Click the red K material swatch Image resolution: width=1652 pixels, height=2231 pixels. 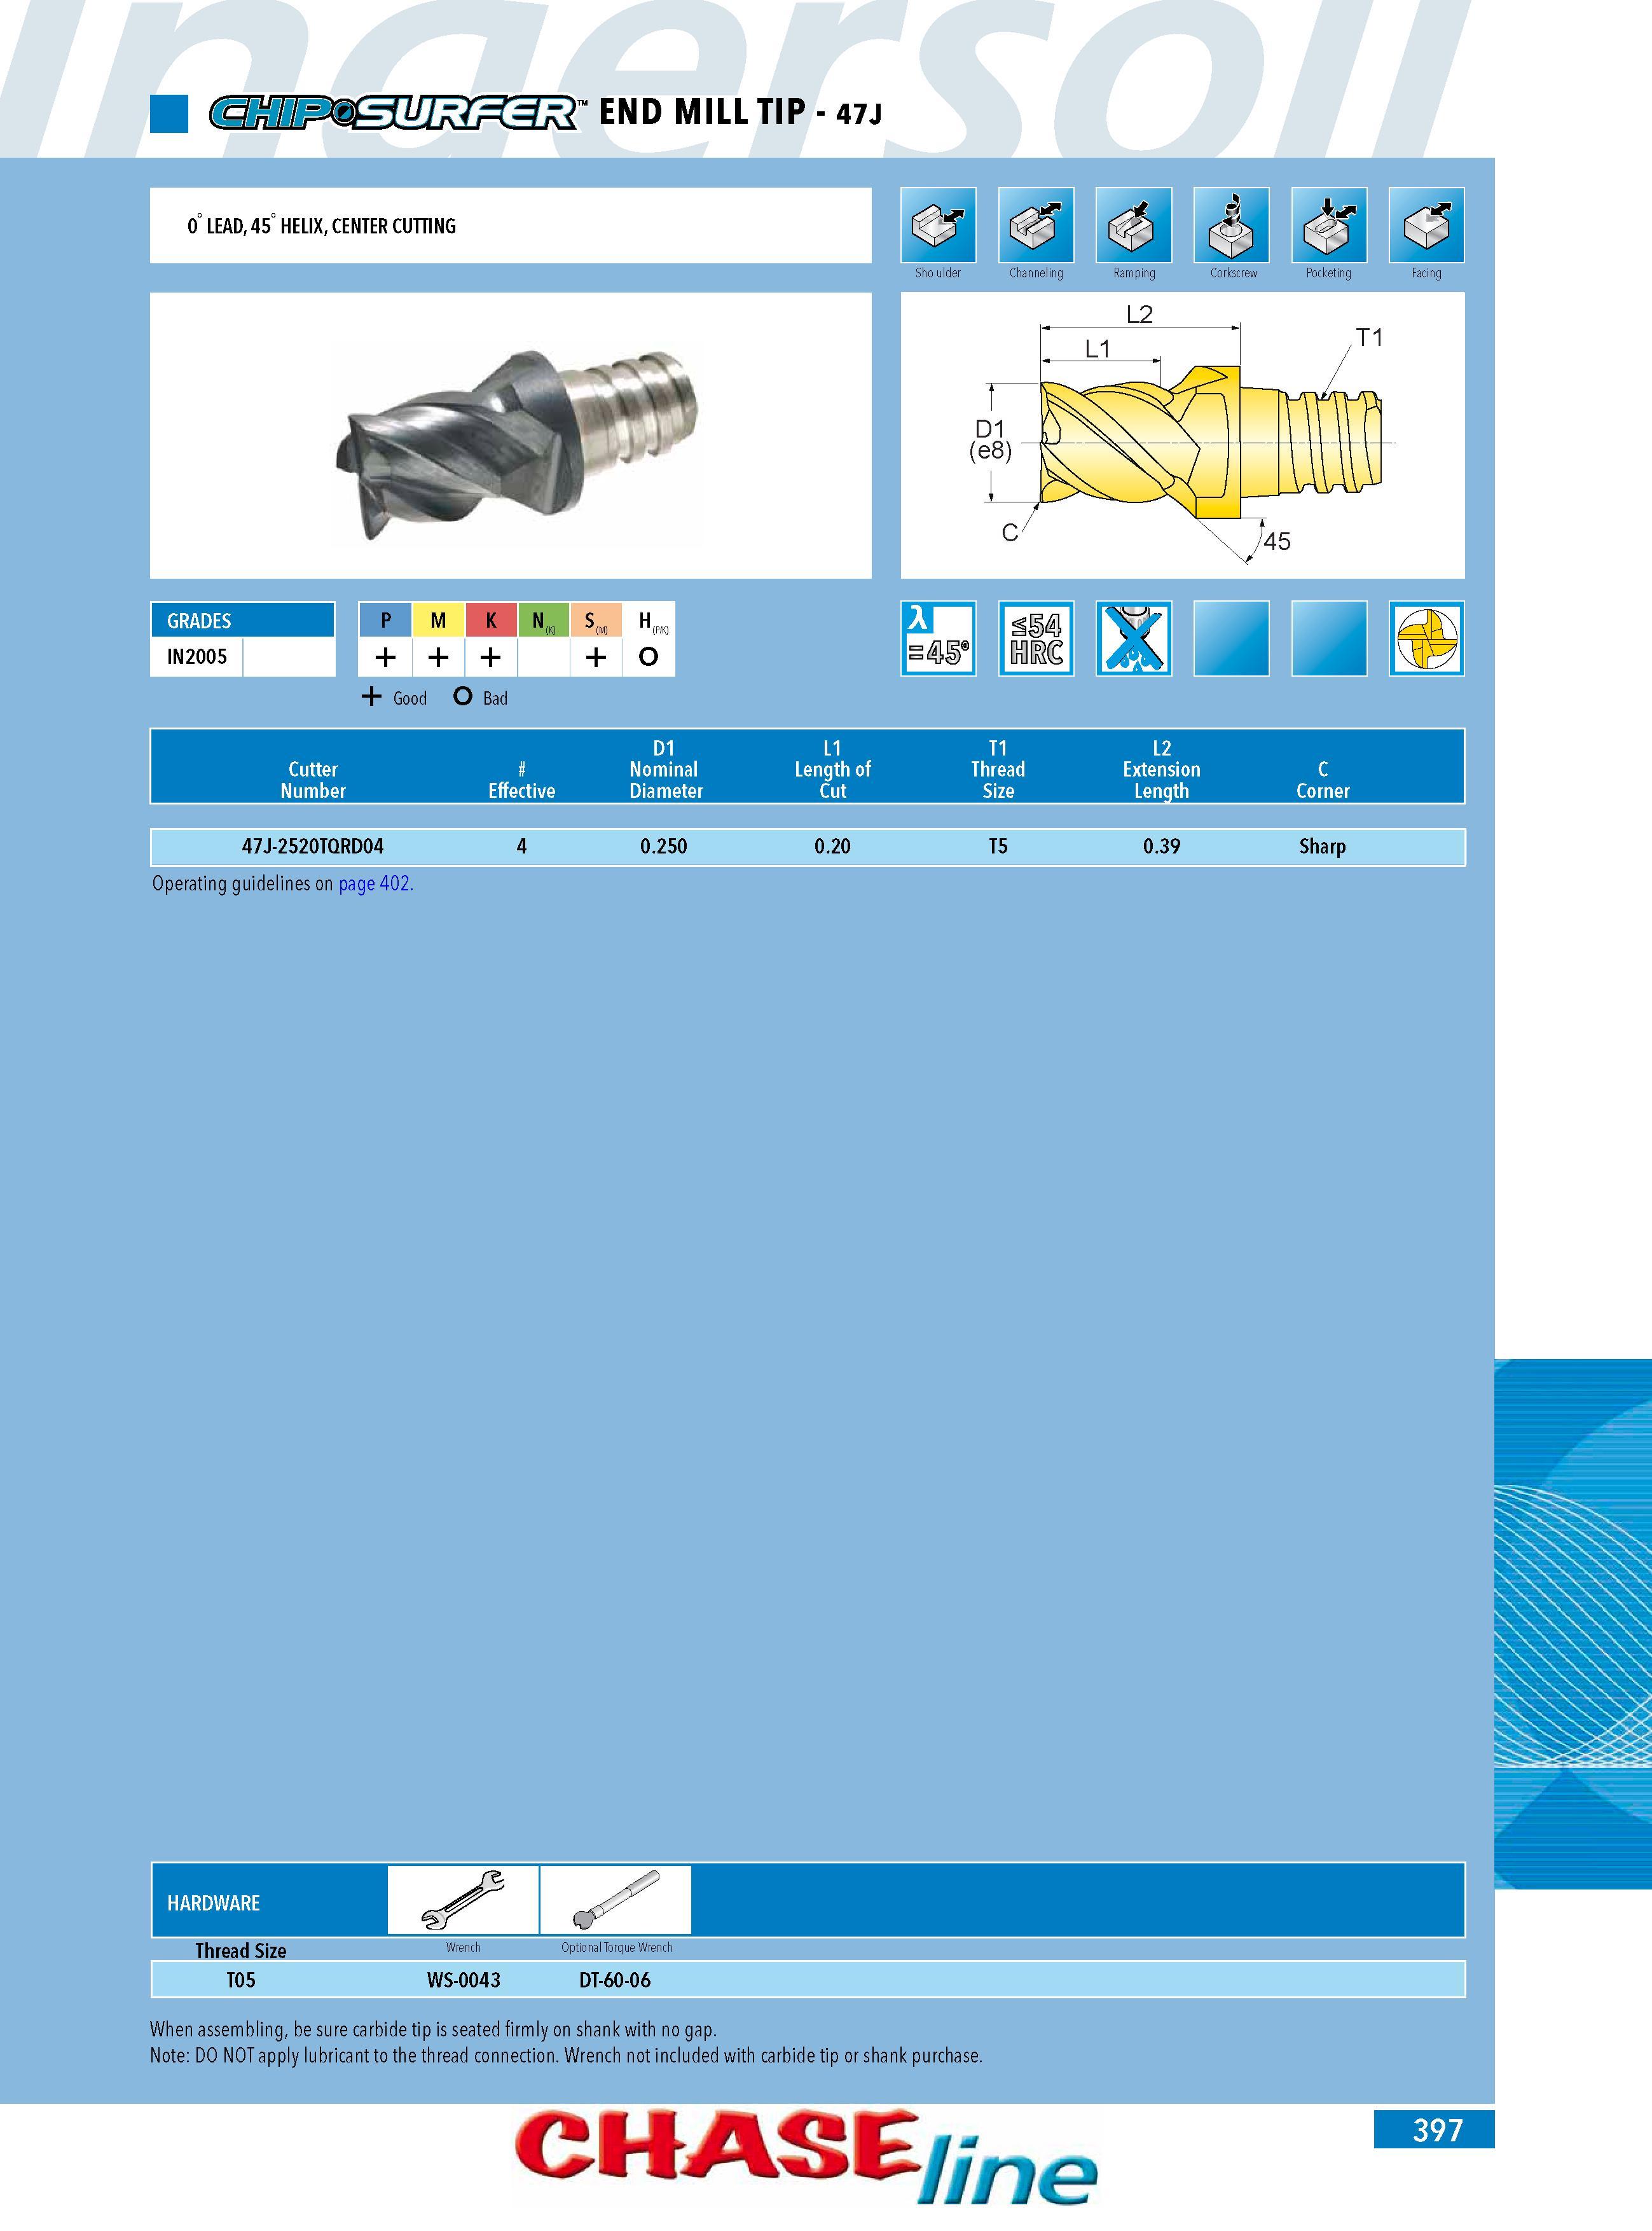(491, 620)
